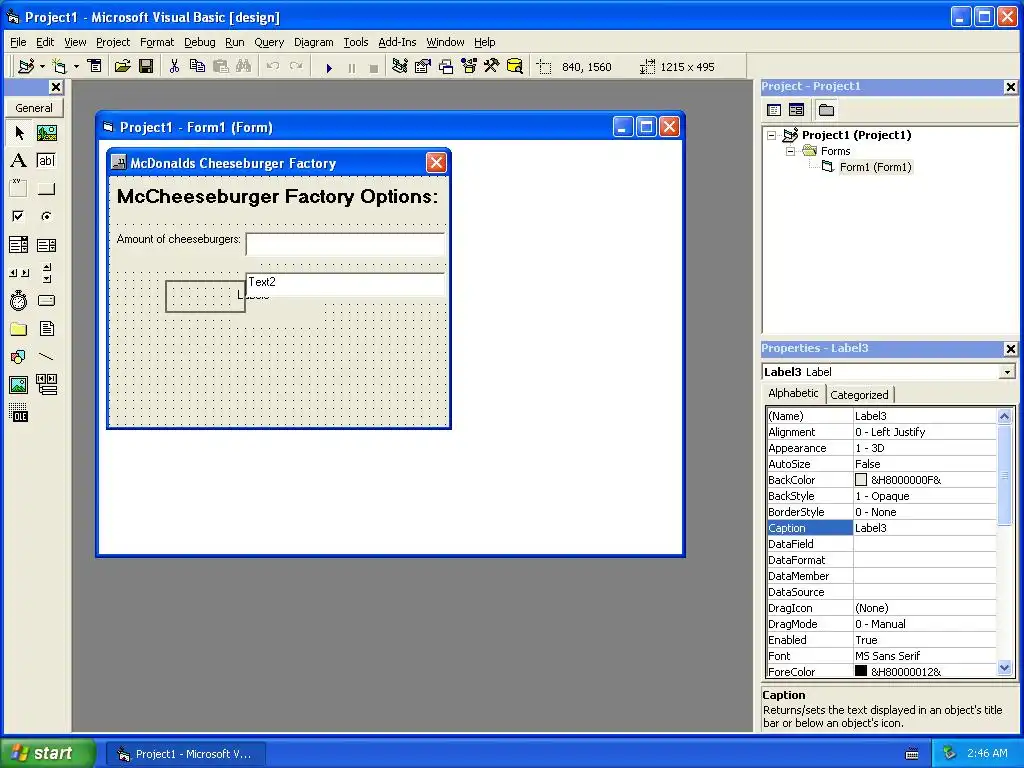1024x768 pixels.
Task: Select the Shape control in the toolbox
Action: click(19, 357)
